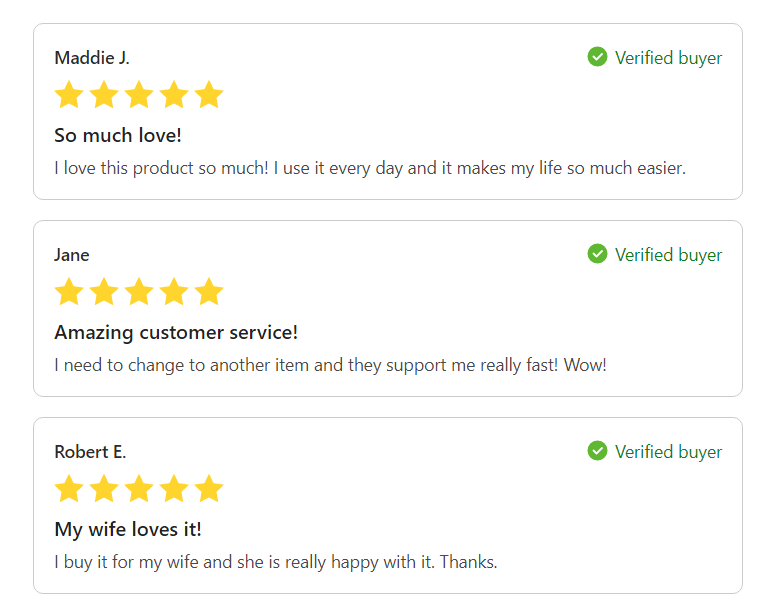The image size is (779, 611).
Task: Click the Verified buyer text on Maddie J.'s review
Action: pos(668,58)
